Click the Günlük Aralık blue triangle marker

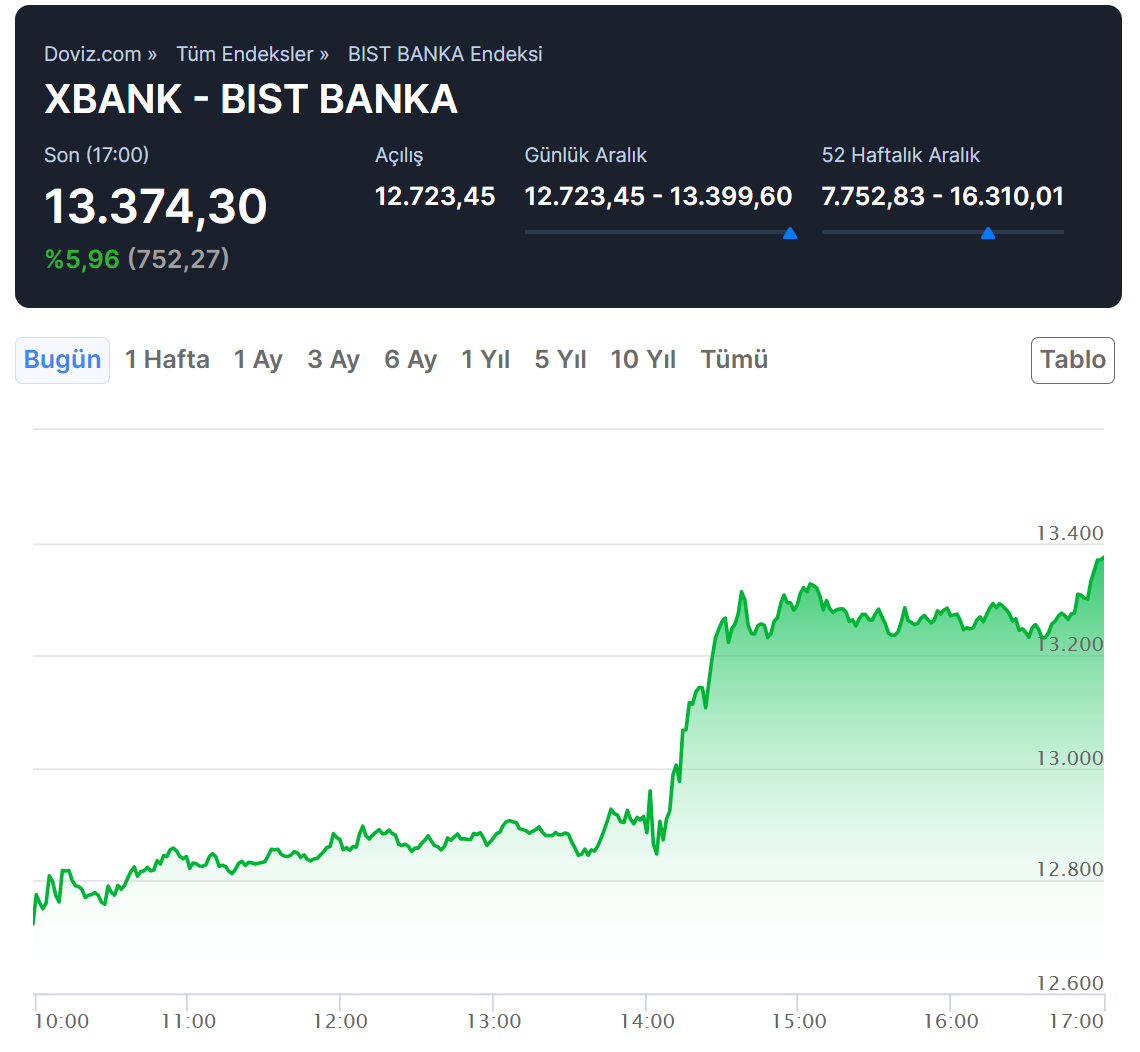790,234
